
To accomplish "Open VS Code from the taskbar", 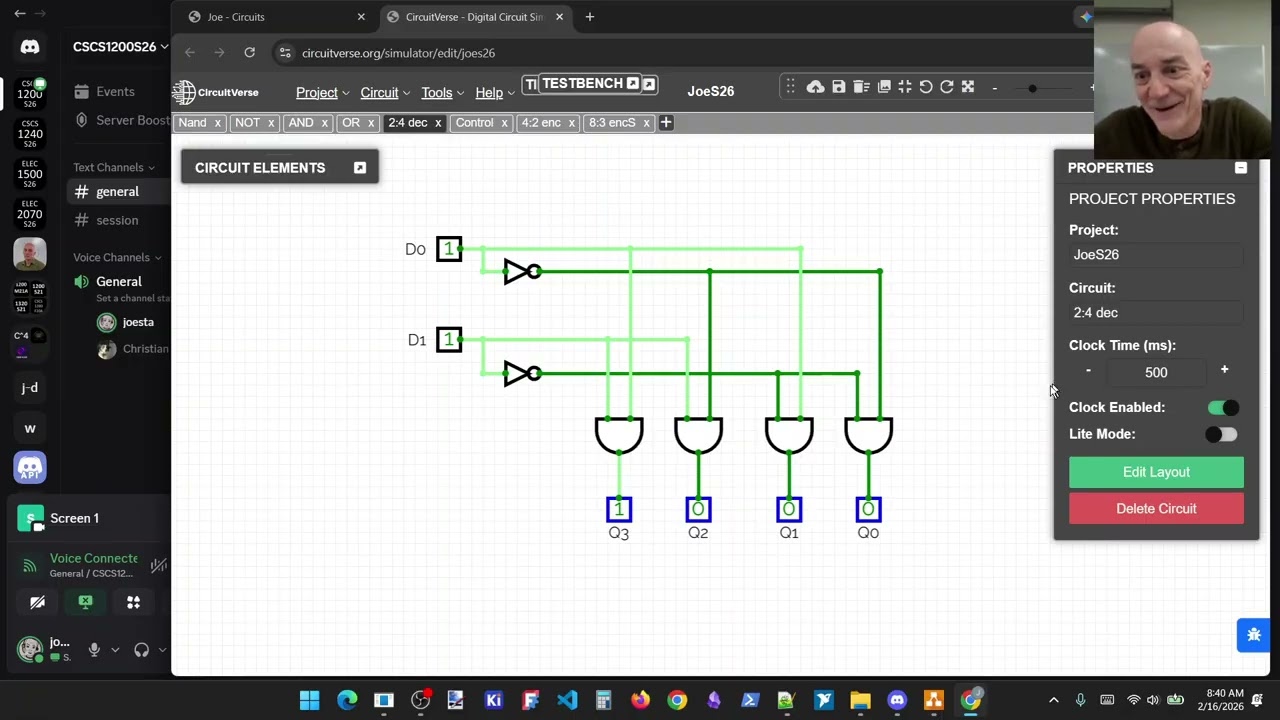I will 567,700.
